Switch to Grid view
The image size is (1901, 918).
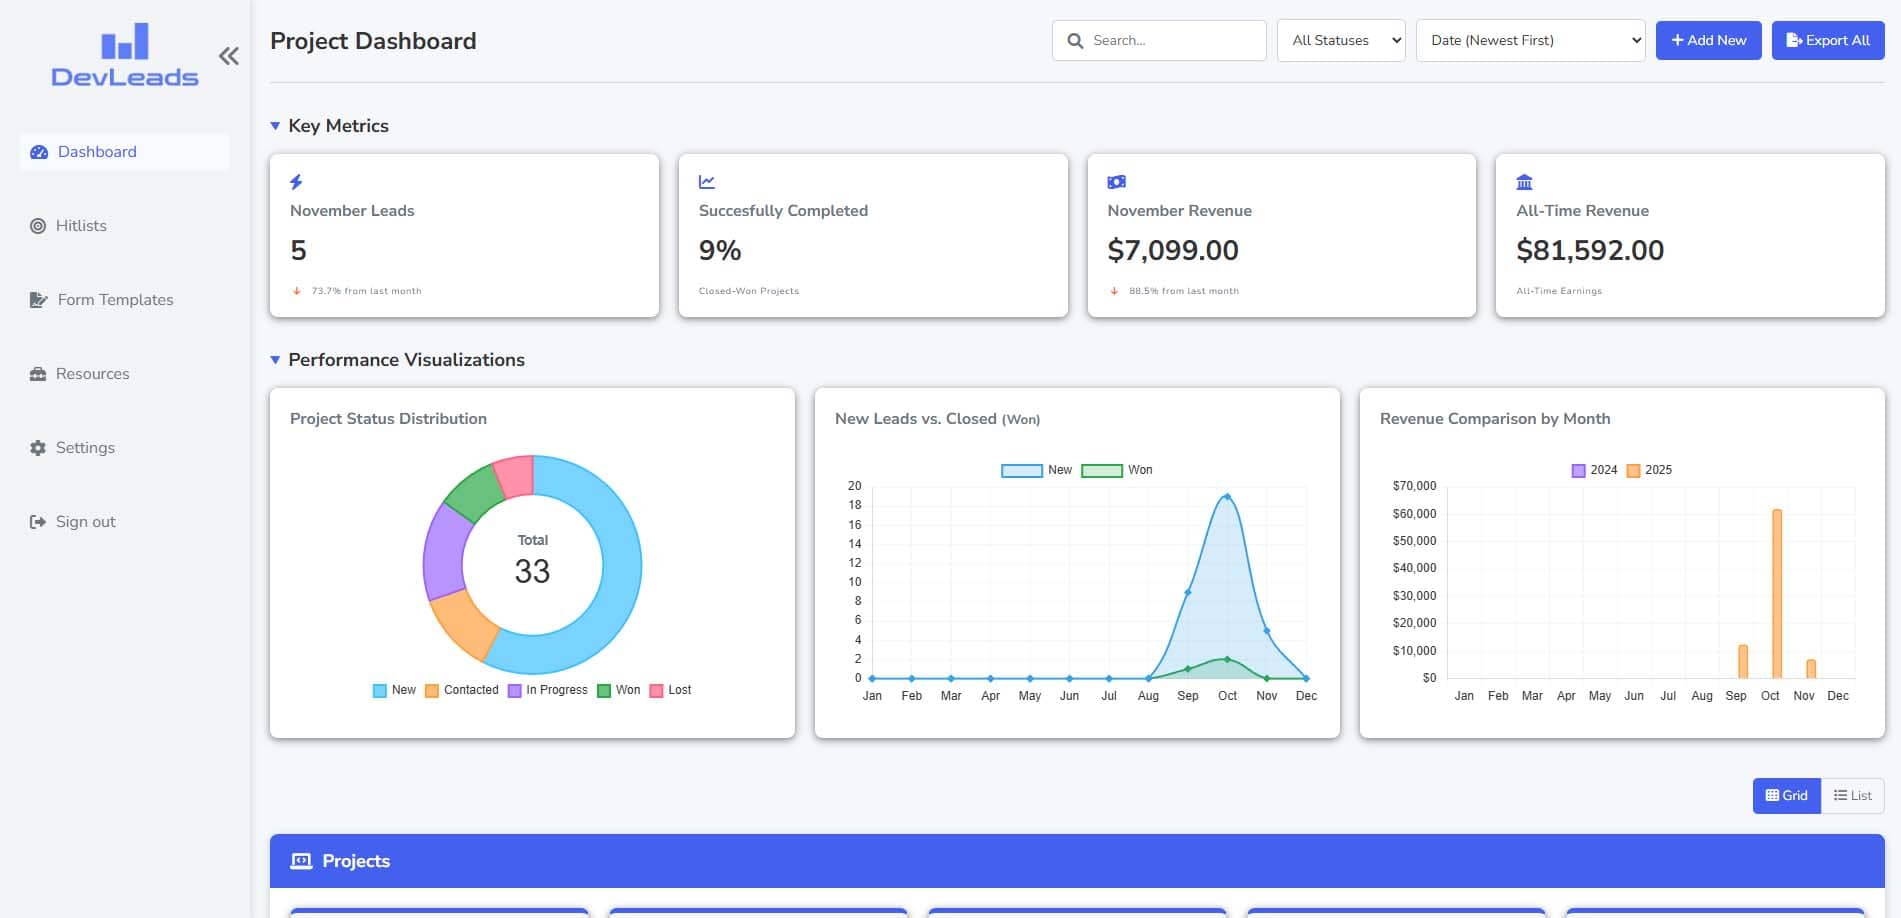[1787, 796]
